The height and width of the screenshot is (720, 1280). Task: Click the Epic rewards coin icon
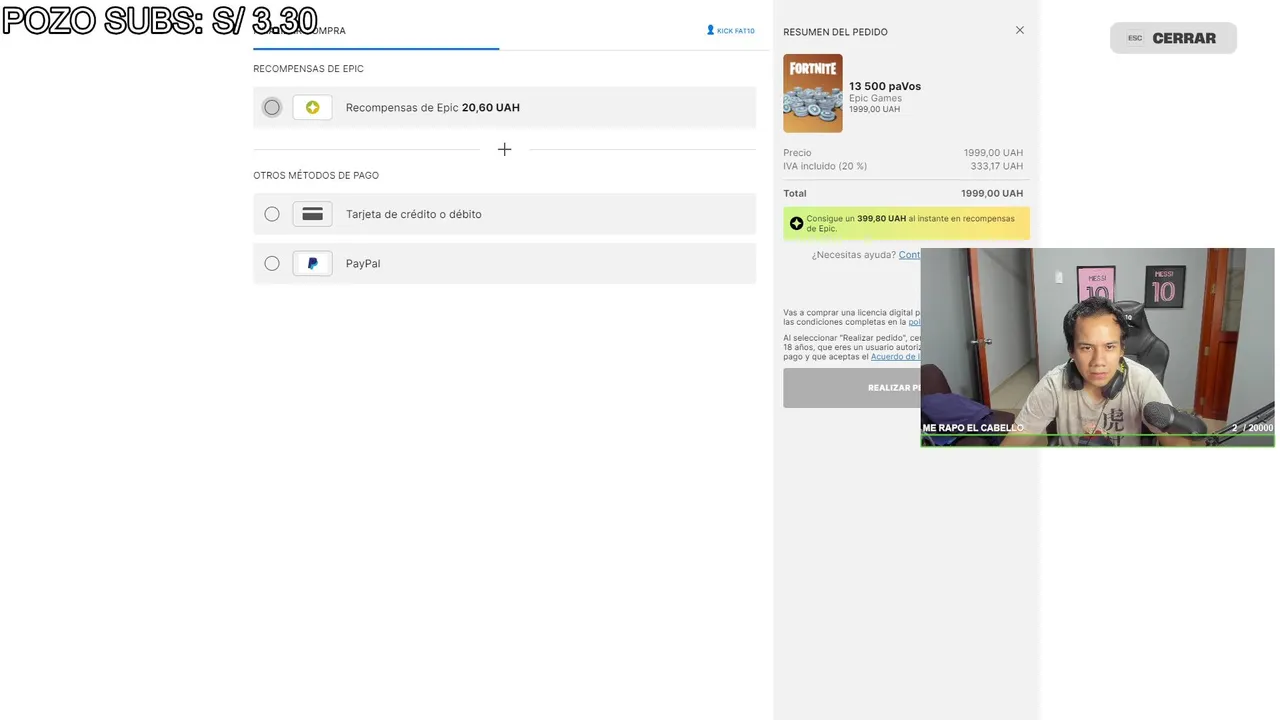pyautogui.click(x=312, y=107)
